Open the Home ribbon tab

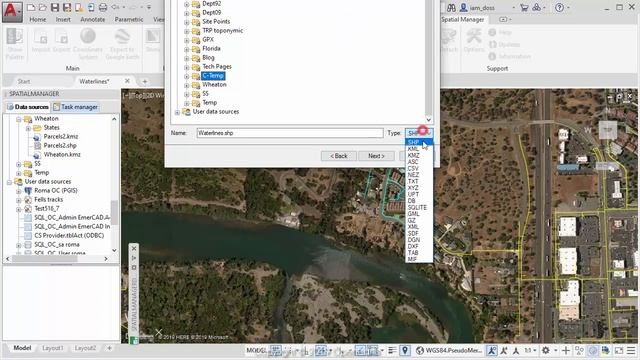pyautogui.click(x=38, y=19)
